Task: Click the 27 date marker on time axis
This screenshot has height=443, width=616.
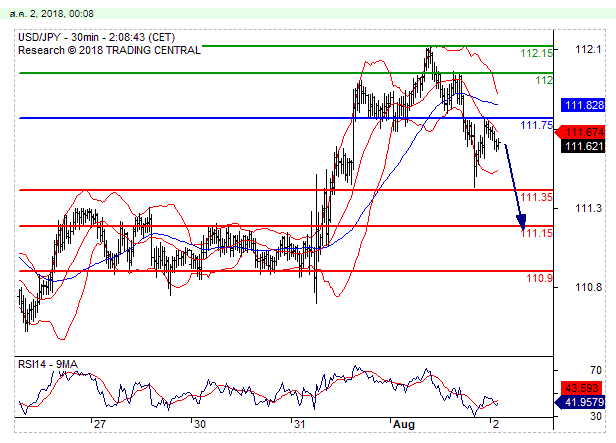Action: tap(100, 424)
